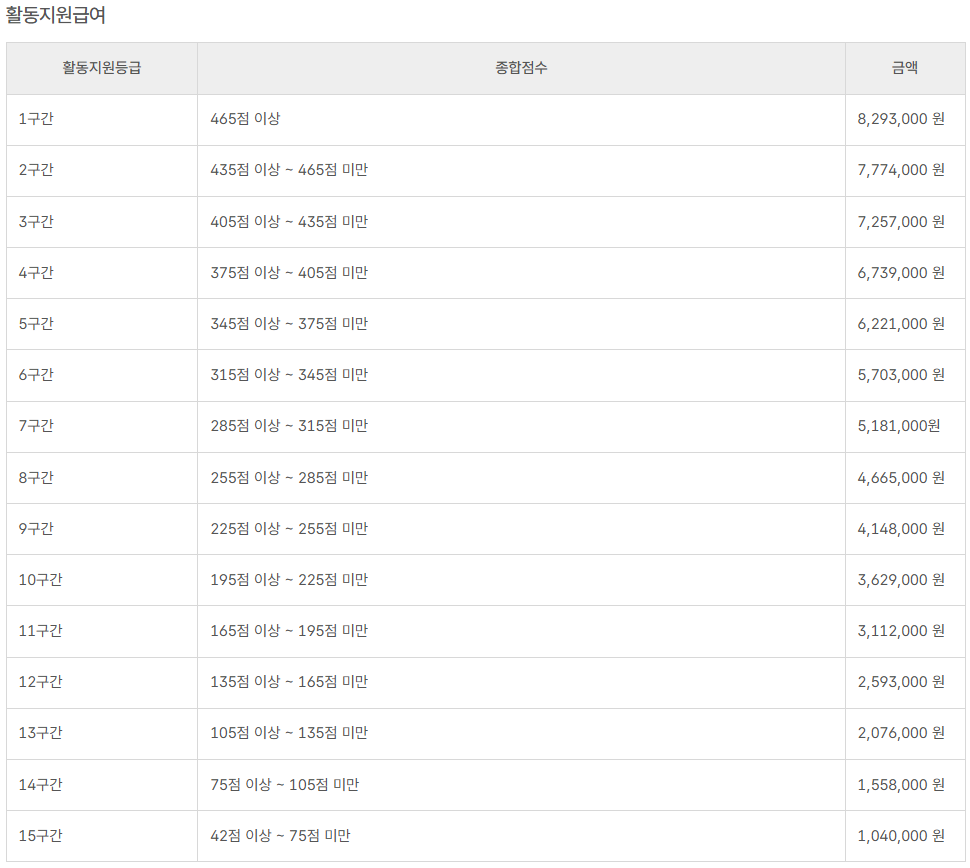This screenshot has height=868, width=970.
Task: Select the 5구간 row label
Action: (x=36, y=324)
